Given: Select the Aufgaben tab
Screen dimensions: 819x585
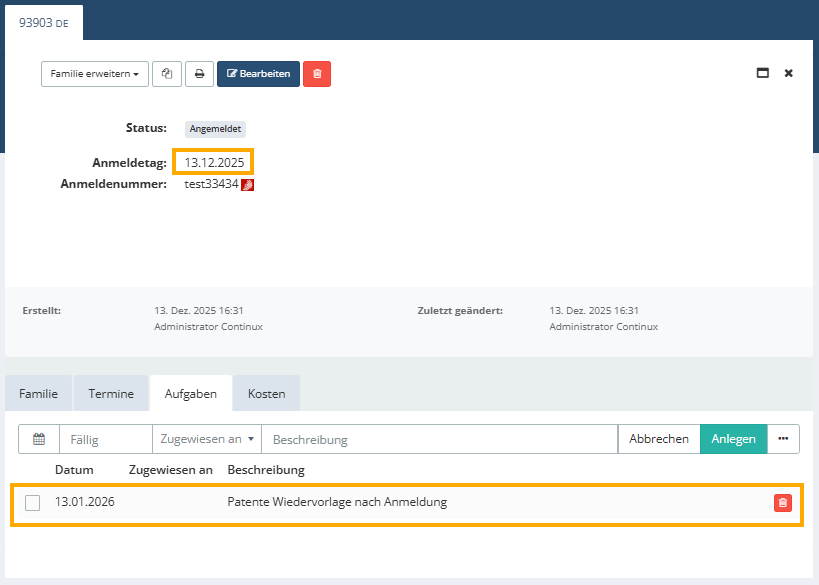Looking at the screenshot, I should [191, 393].
